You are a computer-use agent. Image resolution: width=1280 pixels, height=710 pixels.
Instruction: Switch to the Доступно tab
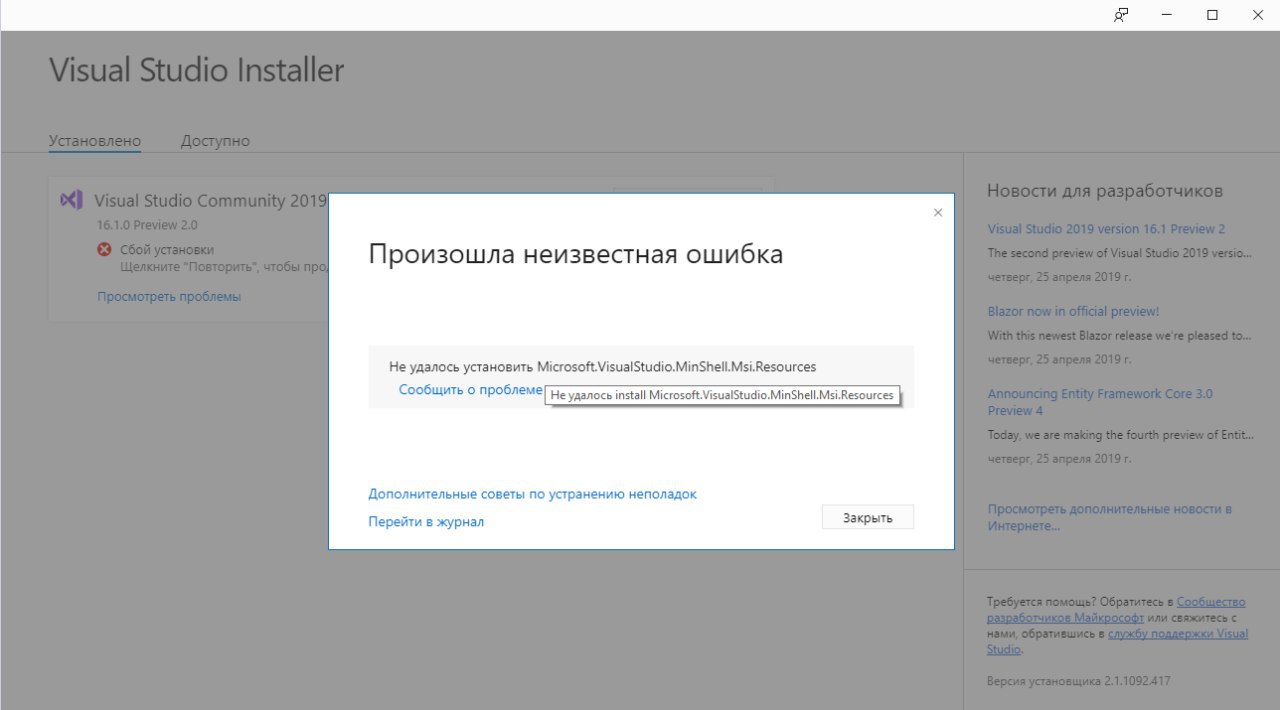point(215,141)
